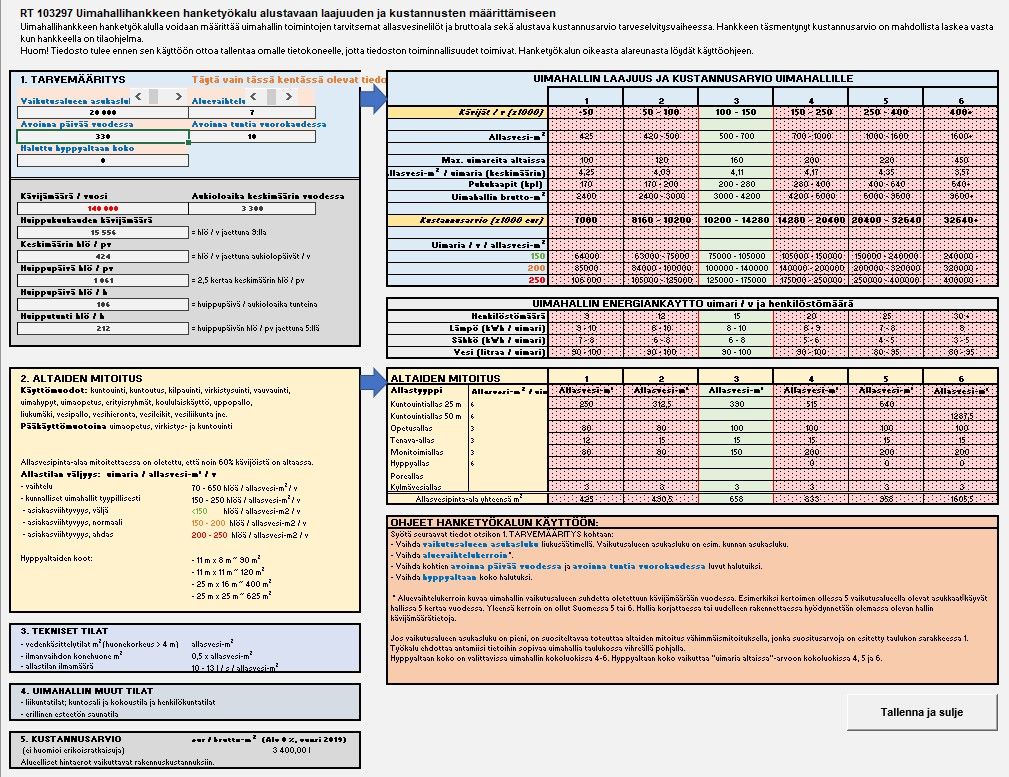Click the Tallenna ja sulje button
The image size is (1009, 777).
coord(921,712)
